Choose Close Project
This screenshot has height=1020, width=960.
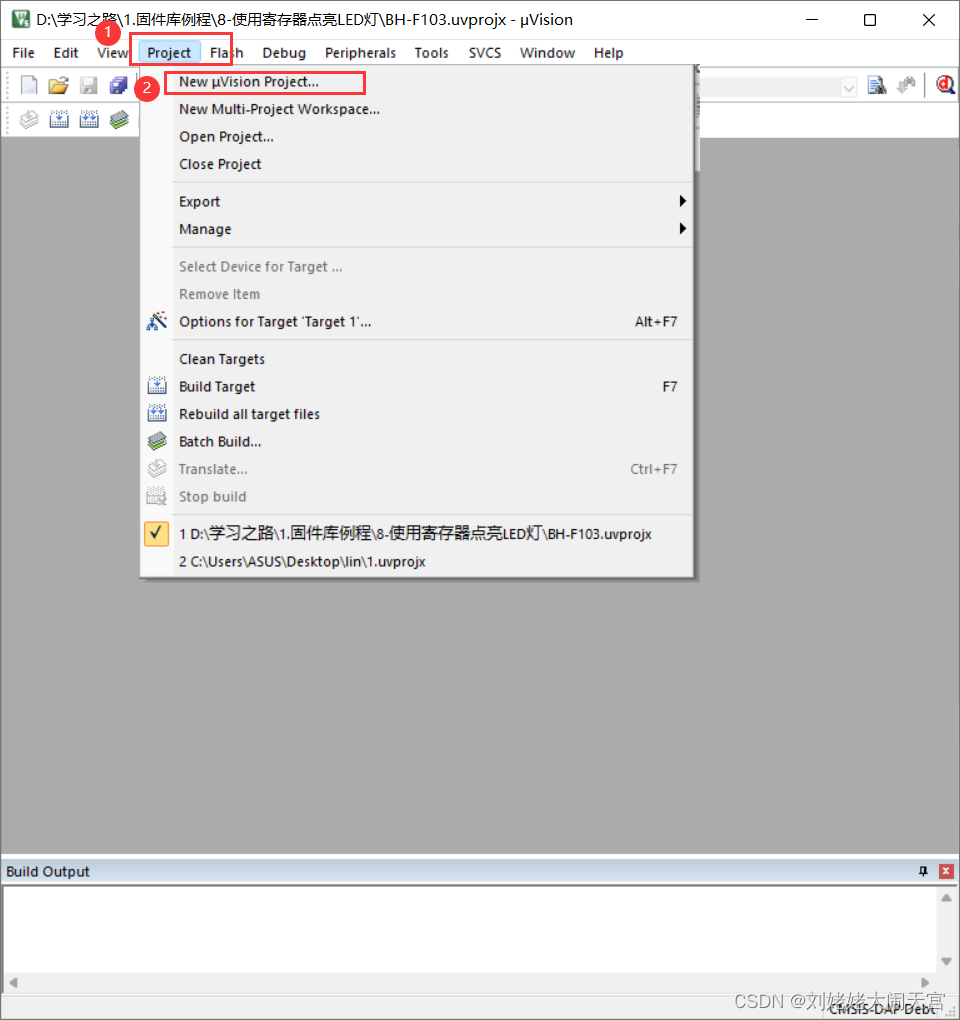point(416,164)
